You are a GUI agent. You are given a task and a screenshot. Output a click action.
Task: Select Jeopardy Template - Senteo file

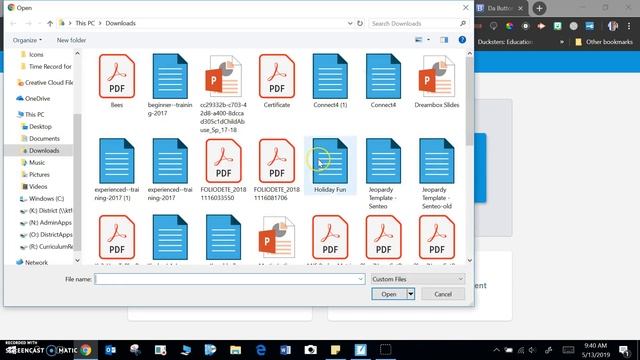(x=383, y=173)
